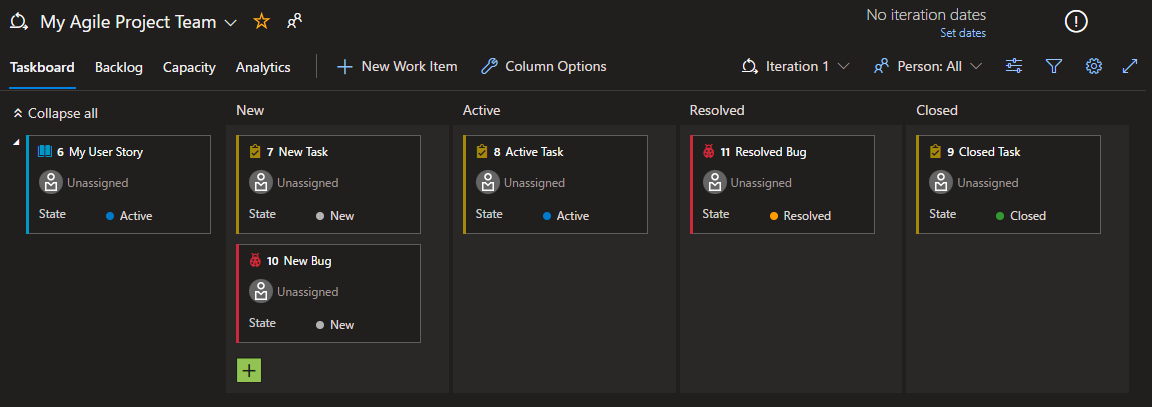Image resolution: width=1152 pixels, height=407 pixels.
Task: Switch to the Backlog tab
Action: 119,67
